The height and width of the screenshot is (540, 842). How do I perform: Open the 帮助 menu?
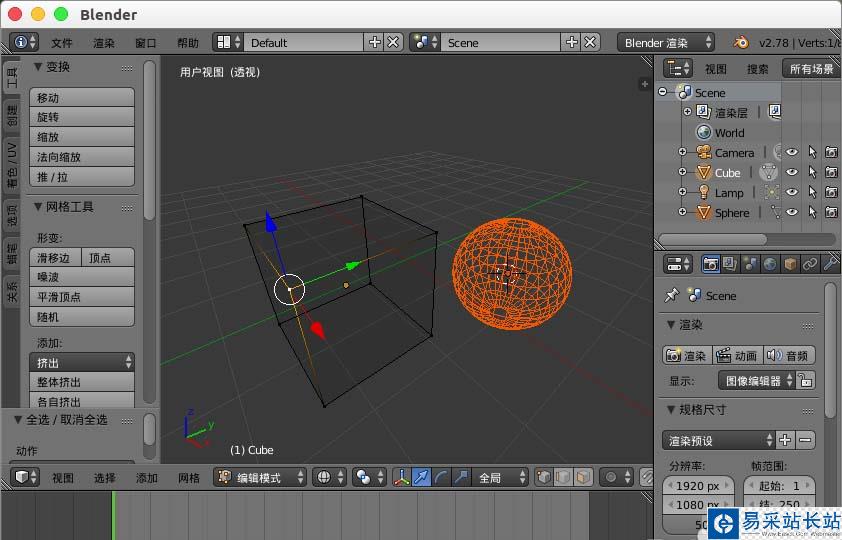(188, 43)
